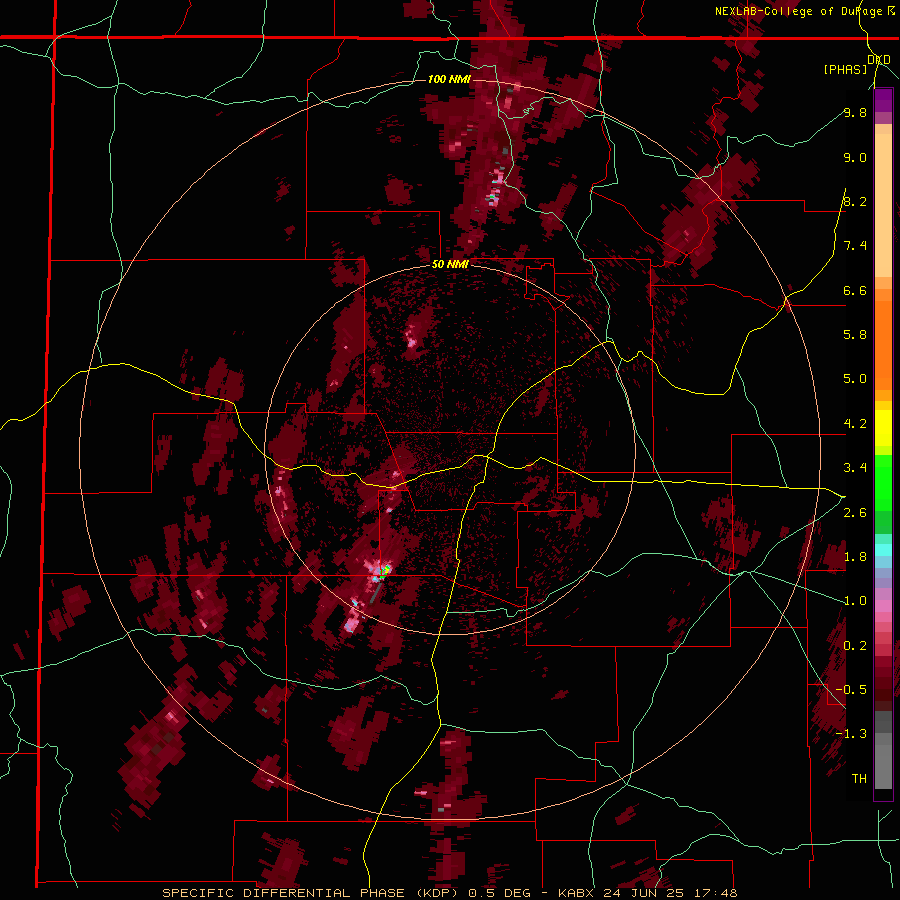Viewport: 900px width, 900px height.
Task: Click the 4.2 scale value
Action: click(855, 424)
